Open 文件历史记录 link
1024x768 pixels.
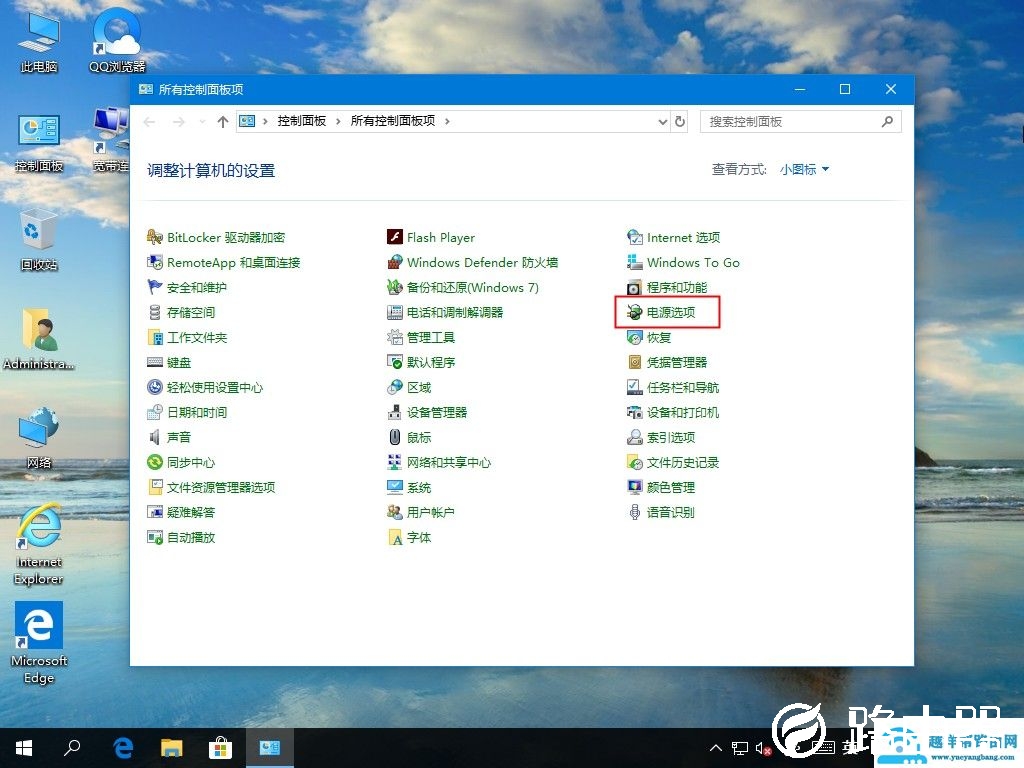(x=682, y=462)
